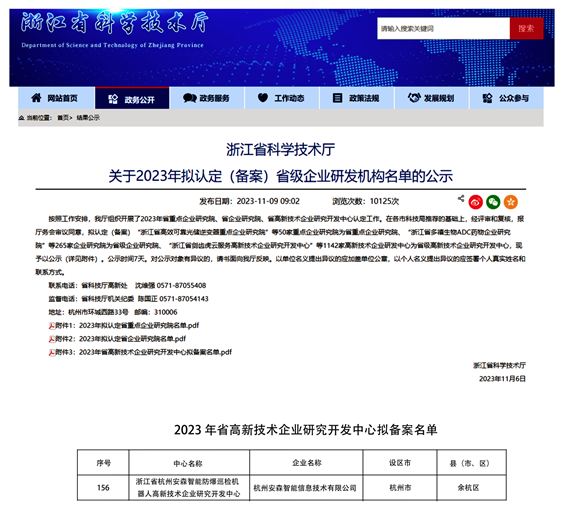This screenshot has width=567, height=526.
Task: Open the 公众参与 menu tab
Action: click(x=506, y=98)
